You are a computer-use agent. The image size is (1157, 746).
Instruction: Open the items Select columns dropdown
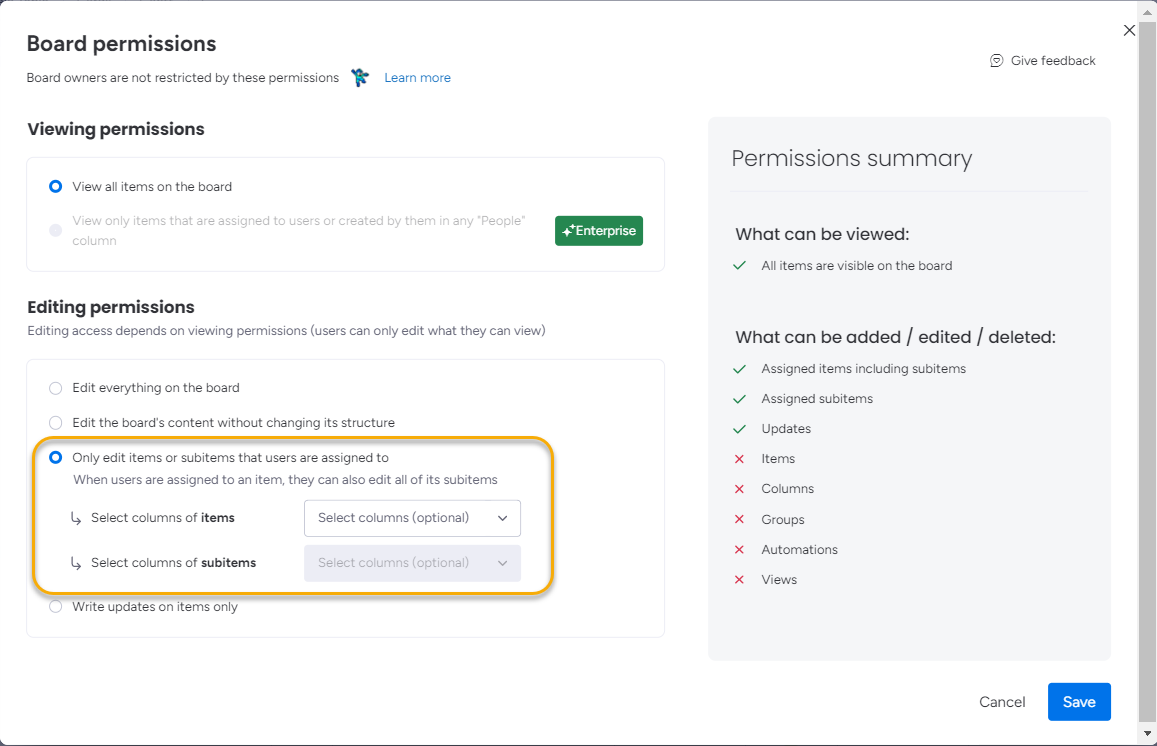pyautogui.click(x=412, y=518)
